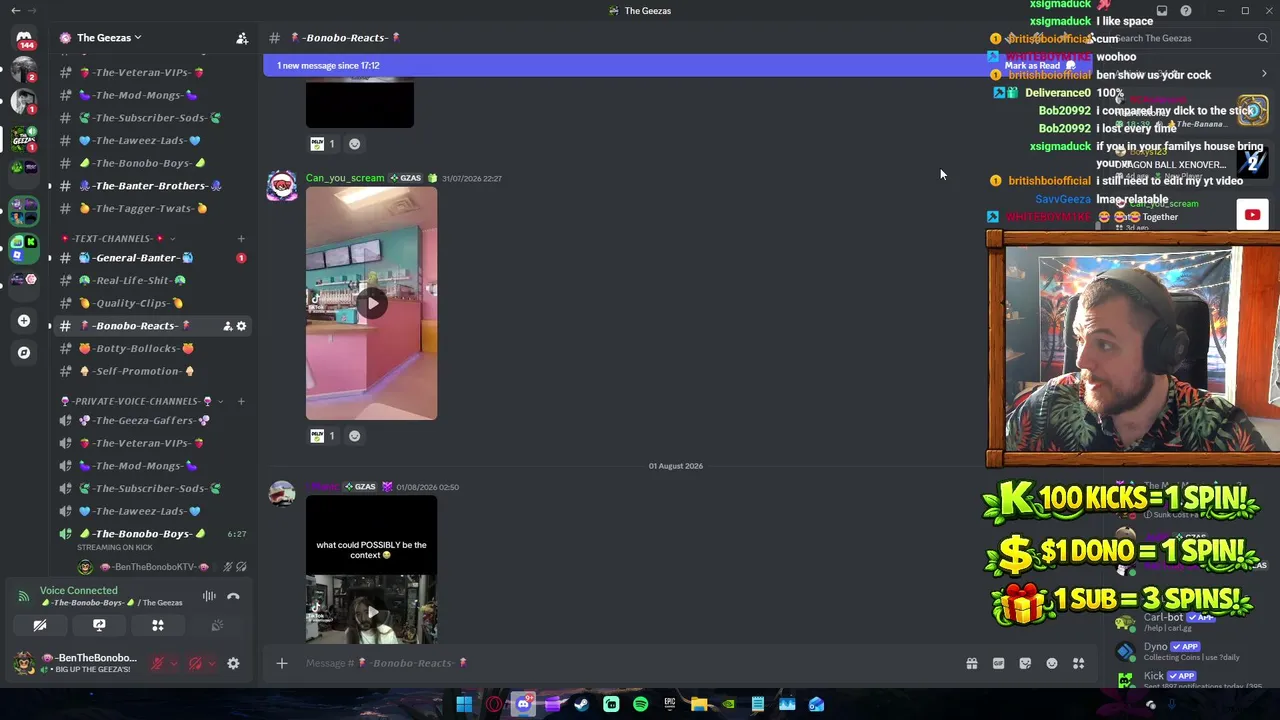This screenshot has width=1280, height=720.
Task: Open Epic Games Launcher from taskbar
Action: [670, 704]
